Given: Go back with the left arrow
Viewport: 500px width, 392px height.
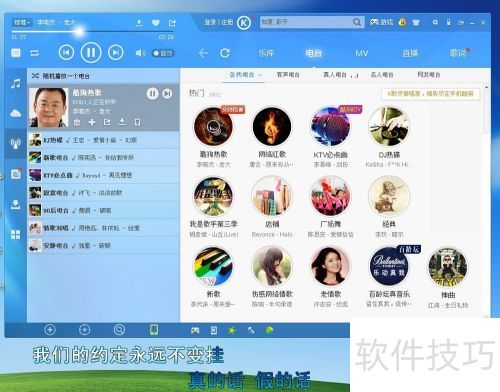Looking at the screenshot, I should (x=203, y=53).
